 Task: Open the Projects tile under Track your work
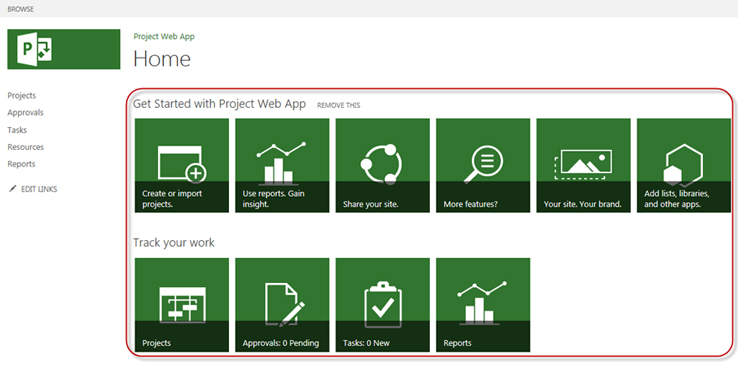point(182,304)
